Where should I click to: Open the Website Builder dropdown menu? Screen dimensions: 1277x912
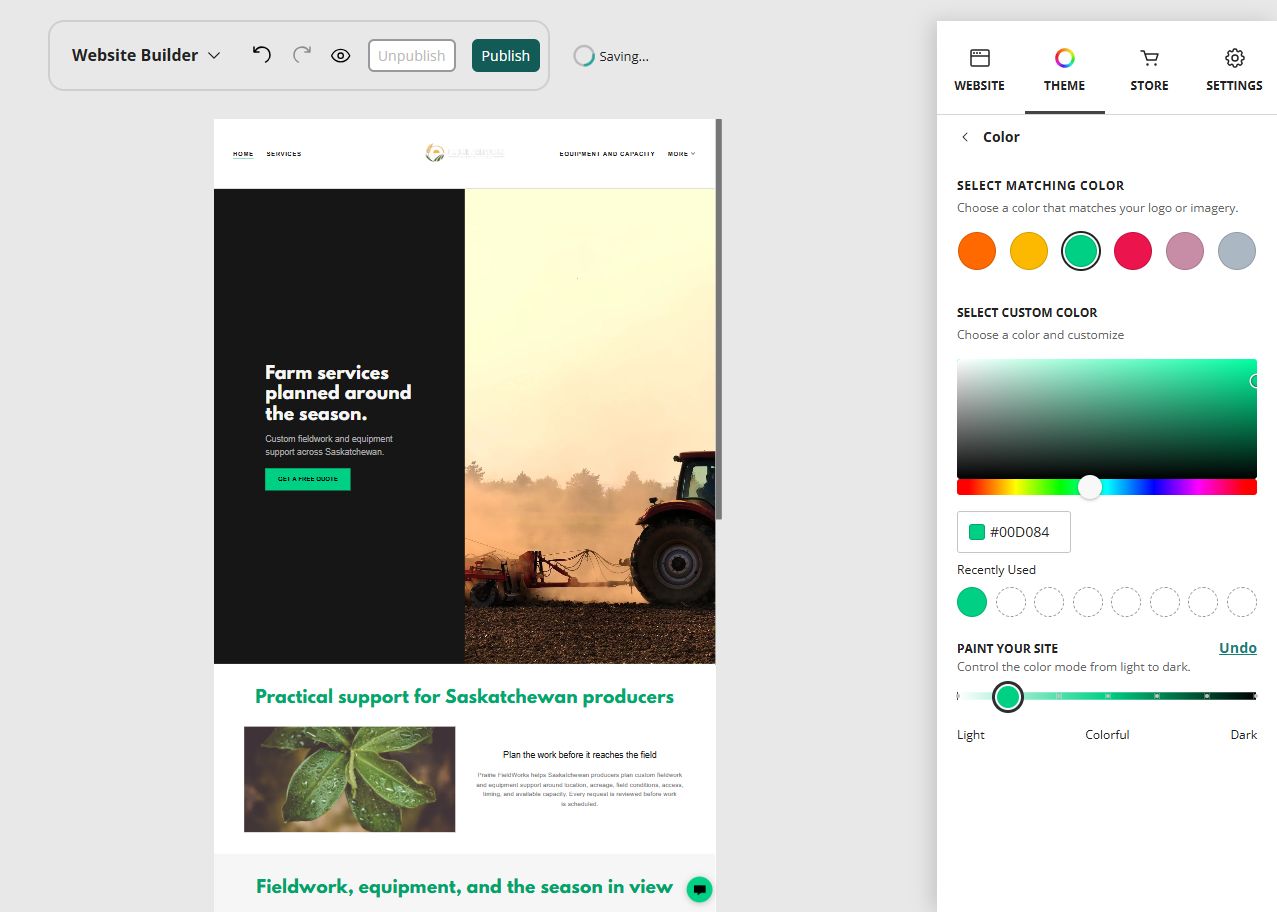(x=146, y=55)
